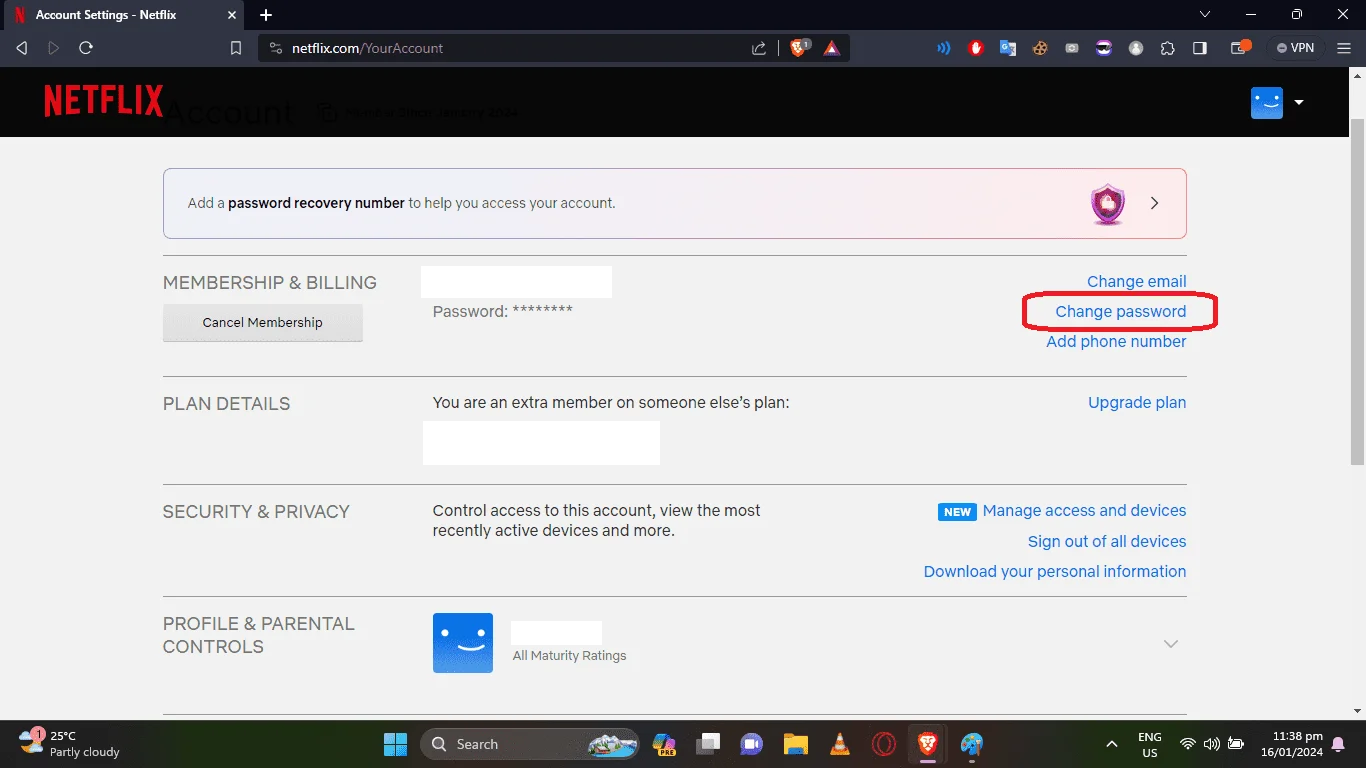The height and width of the screenshot is (768, 1366).
Task: Click the Change password link
Action: point(1121,312)
